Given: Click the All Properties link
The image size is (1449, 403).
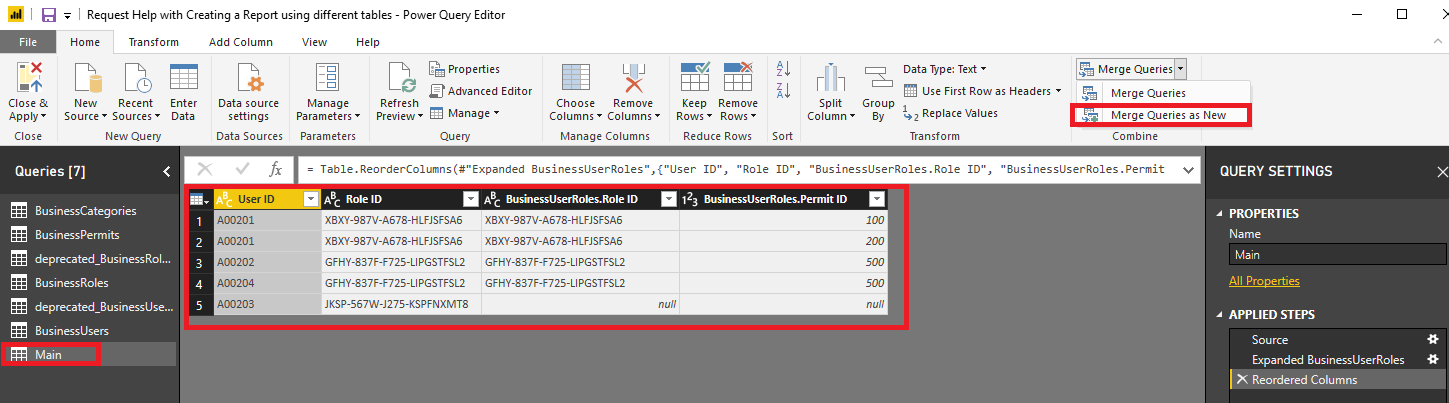Looking at the screenshot, I should pos(1264,281).
